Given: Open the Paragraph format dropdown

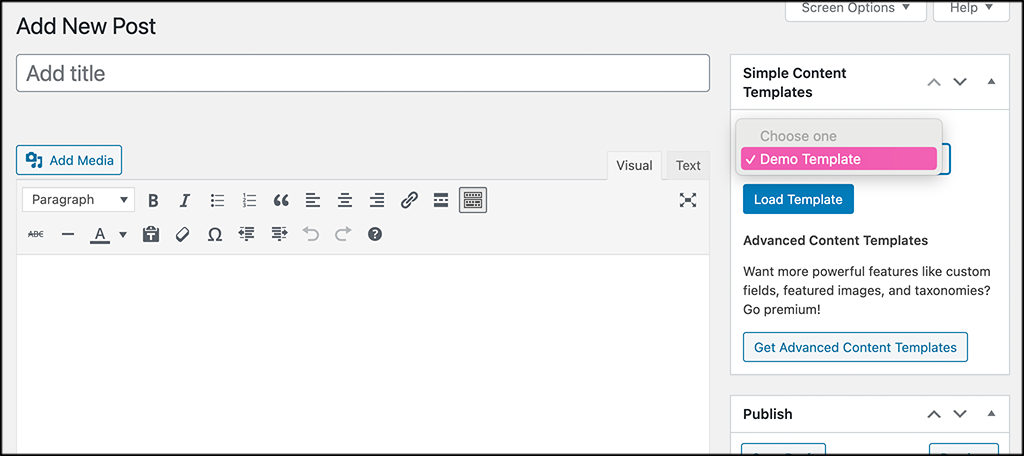Looking at the screenshot, I should pos(78,200).
